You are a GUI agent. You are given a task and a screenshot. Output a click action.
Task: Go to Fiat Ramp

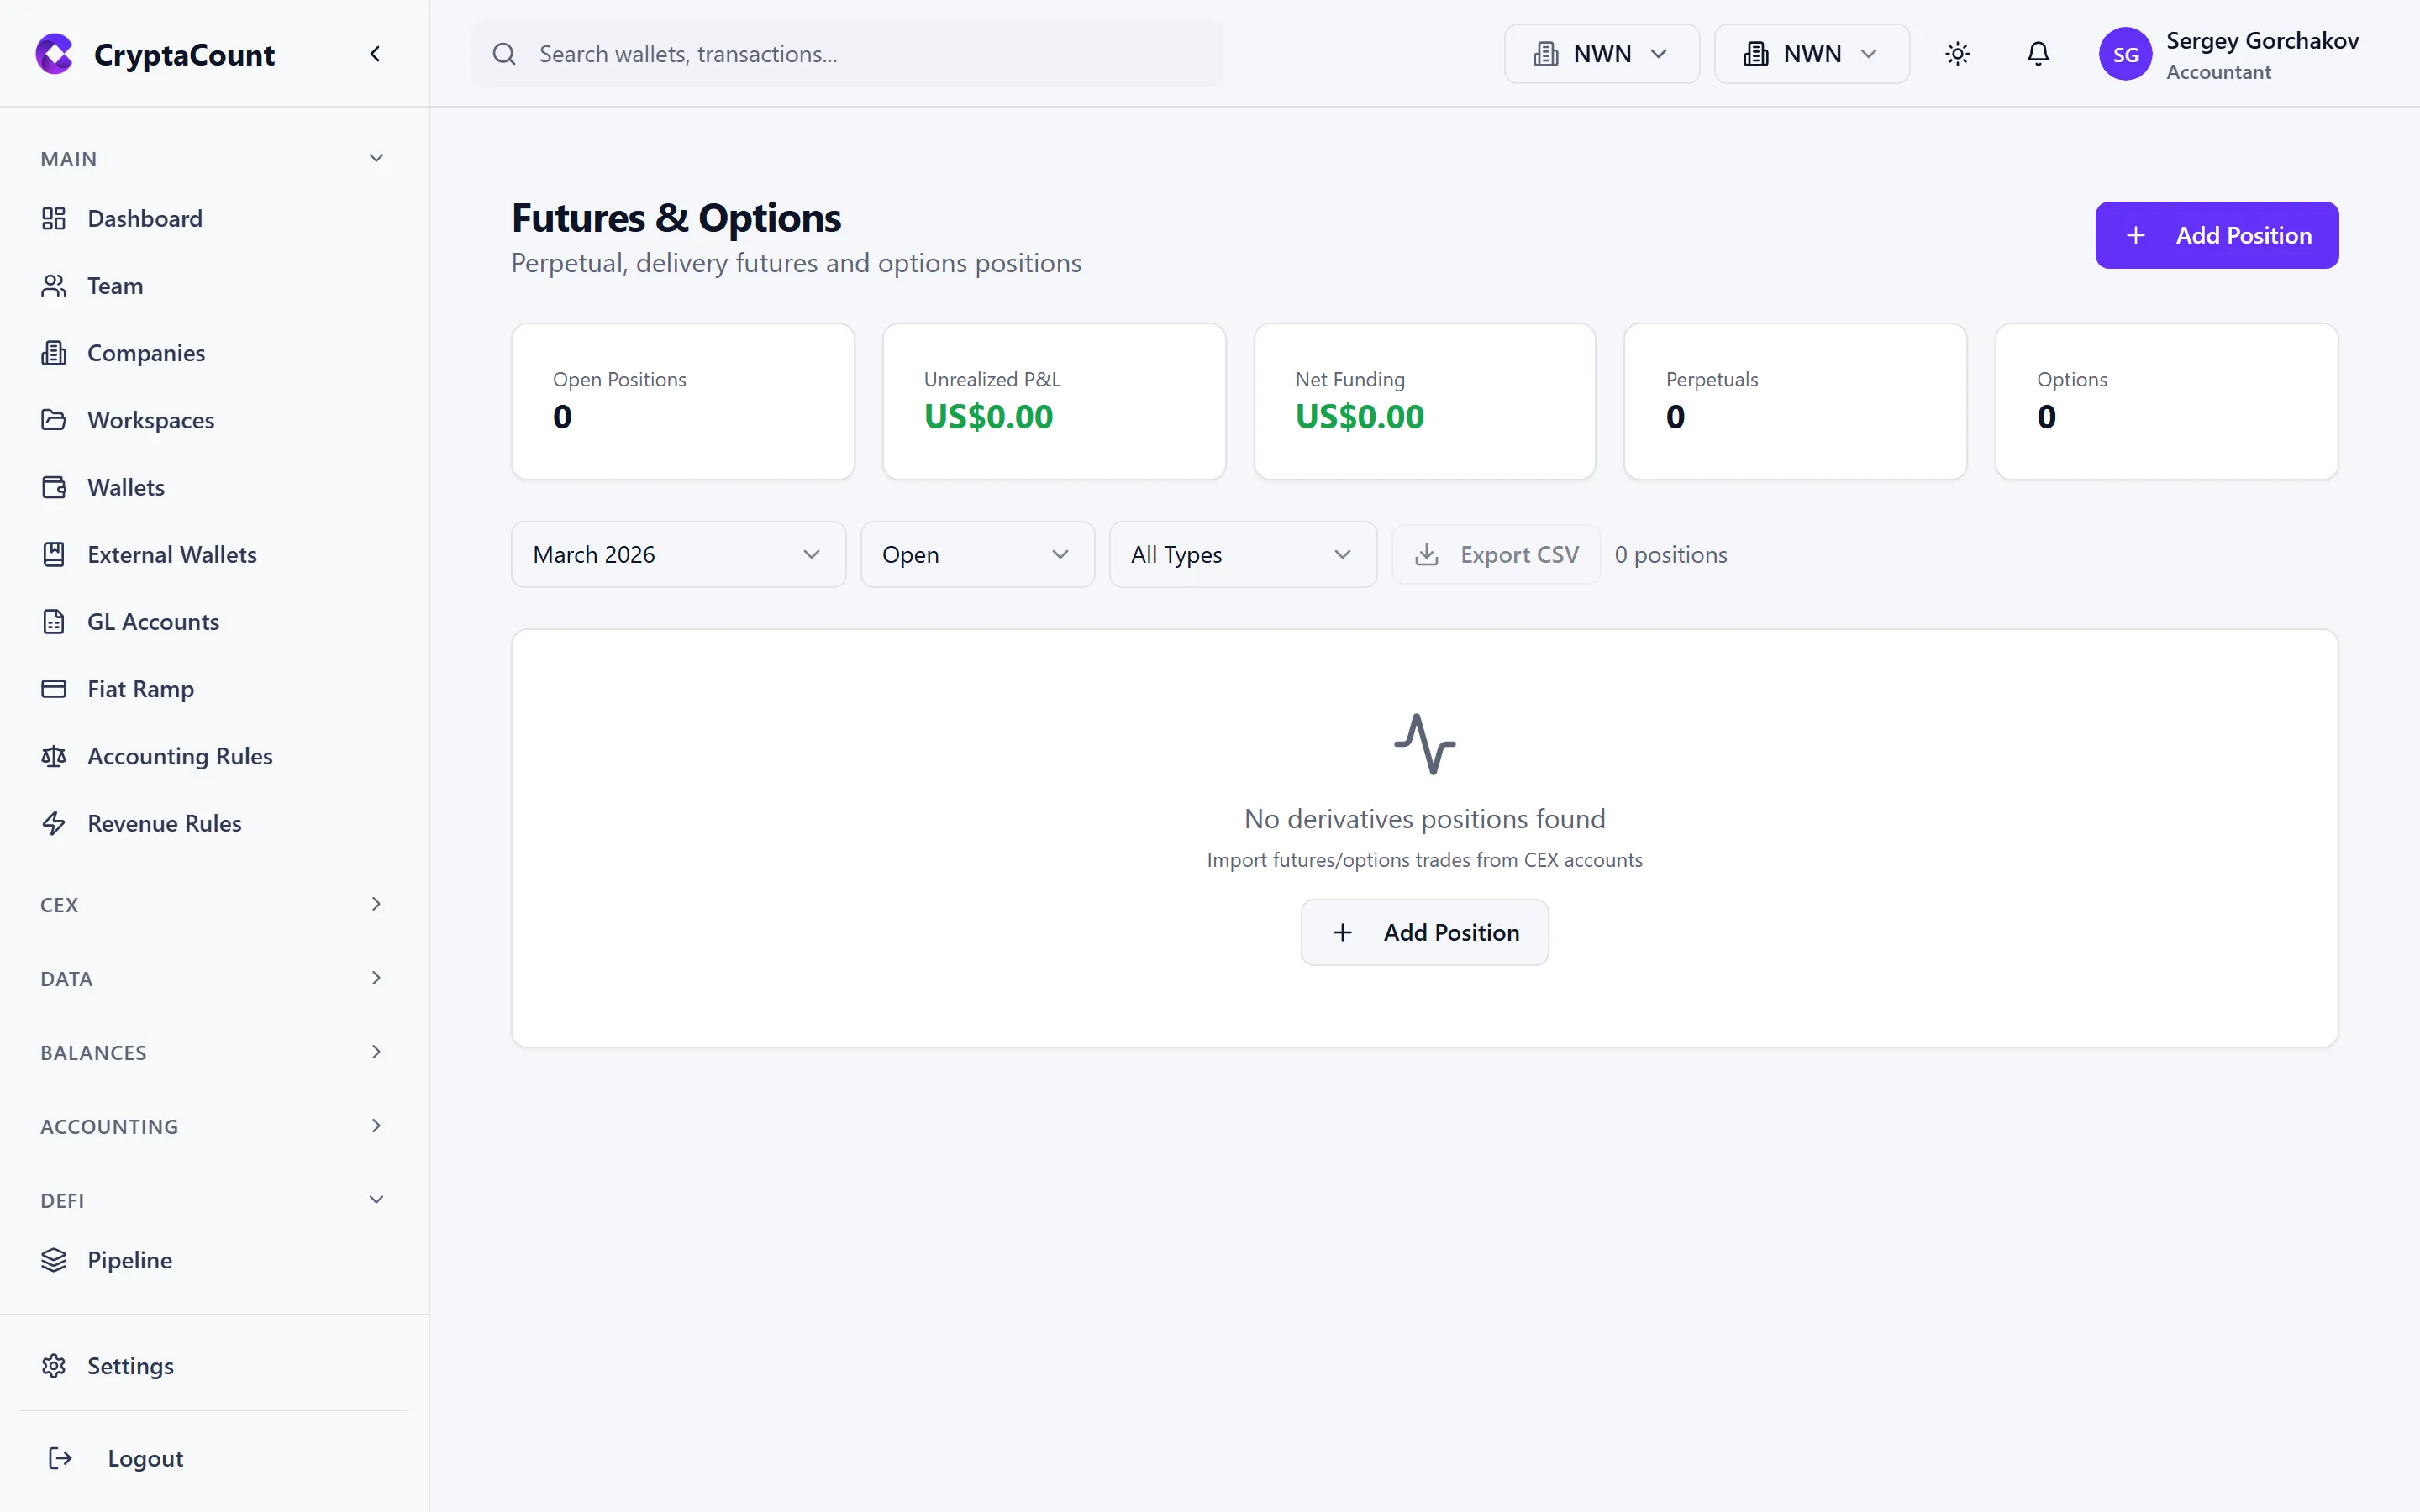coord(141,689)
